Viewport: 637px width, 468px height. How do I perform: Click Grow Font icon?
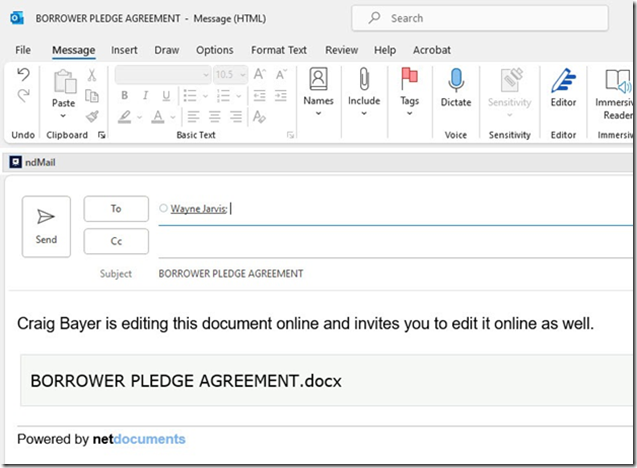tap(260, 74)
